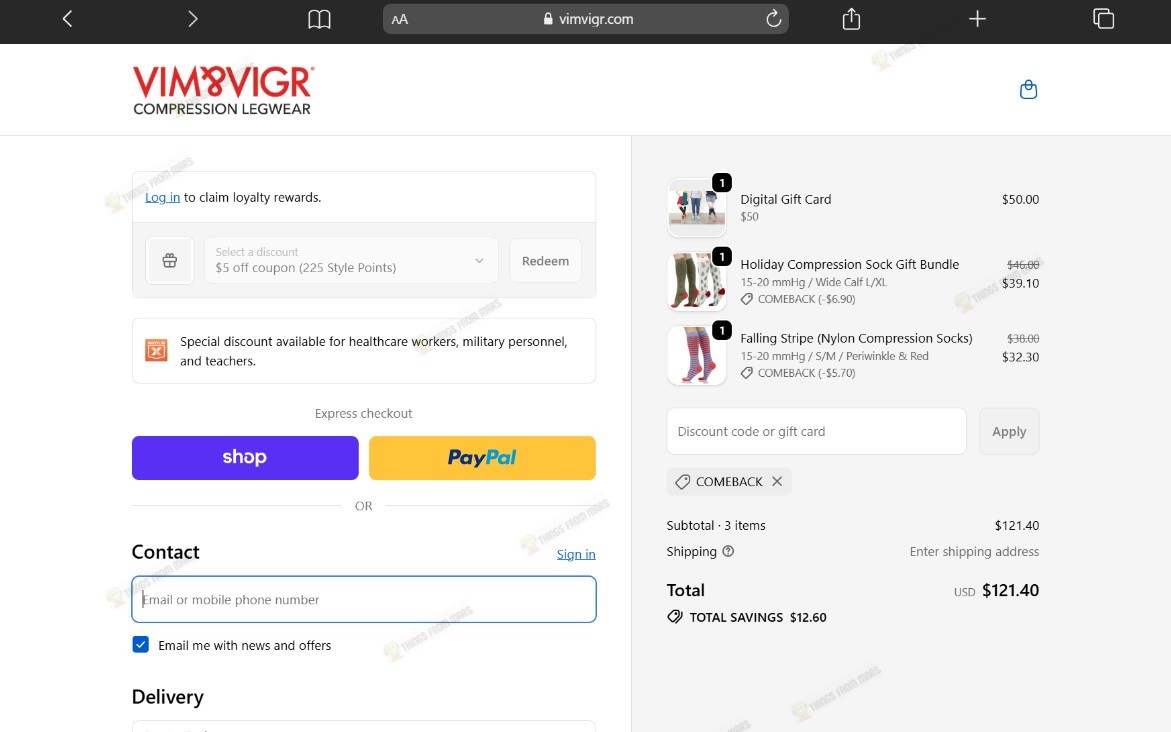Open the shopping bag cart icon
Screen dimensions: 1171x732
(x=1028, y=90)
